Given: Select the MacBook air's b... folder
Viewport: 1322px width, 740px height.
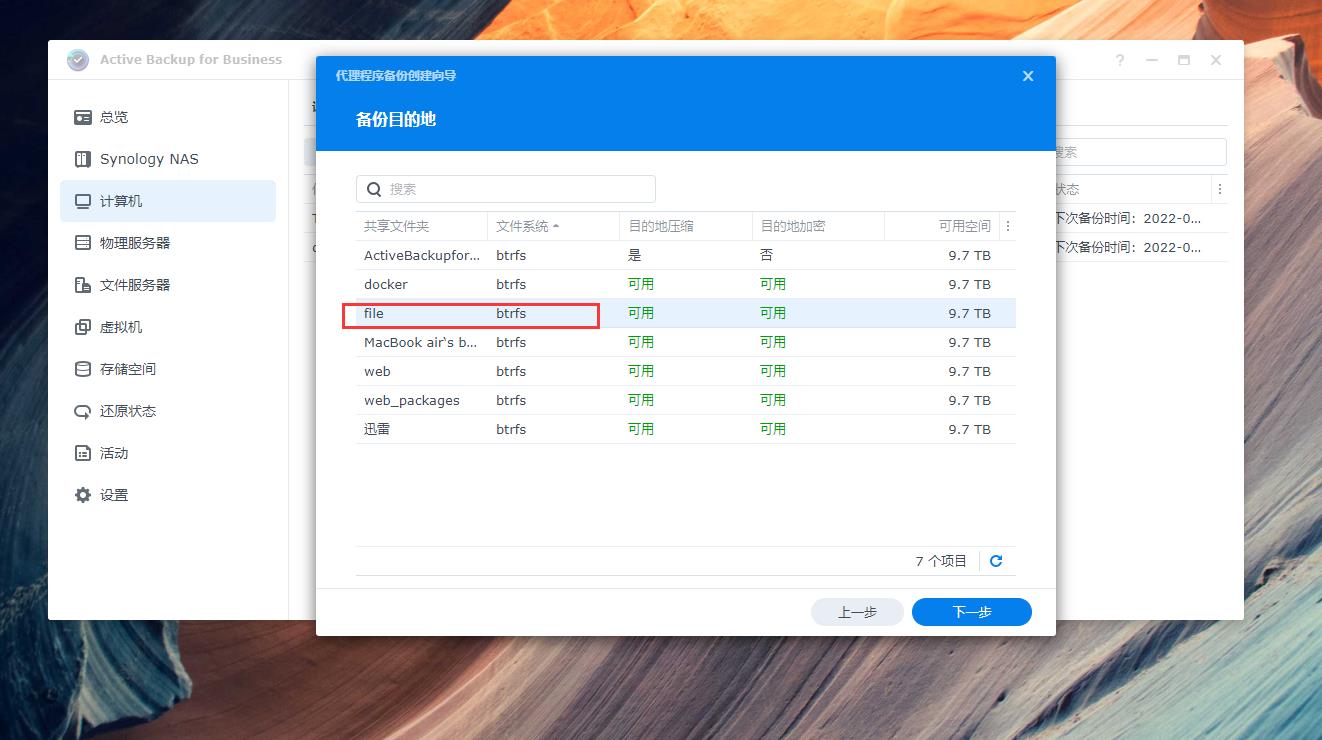Looking at the screenshot, I should [x=686, y=342].
